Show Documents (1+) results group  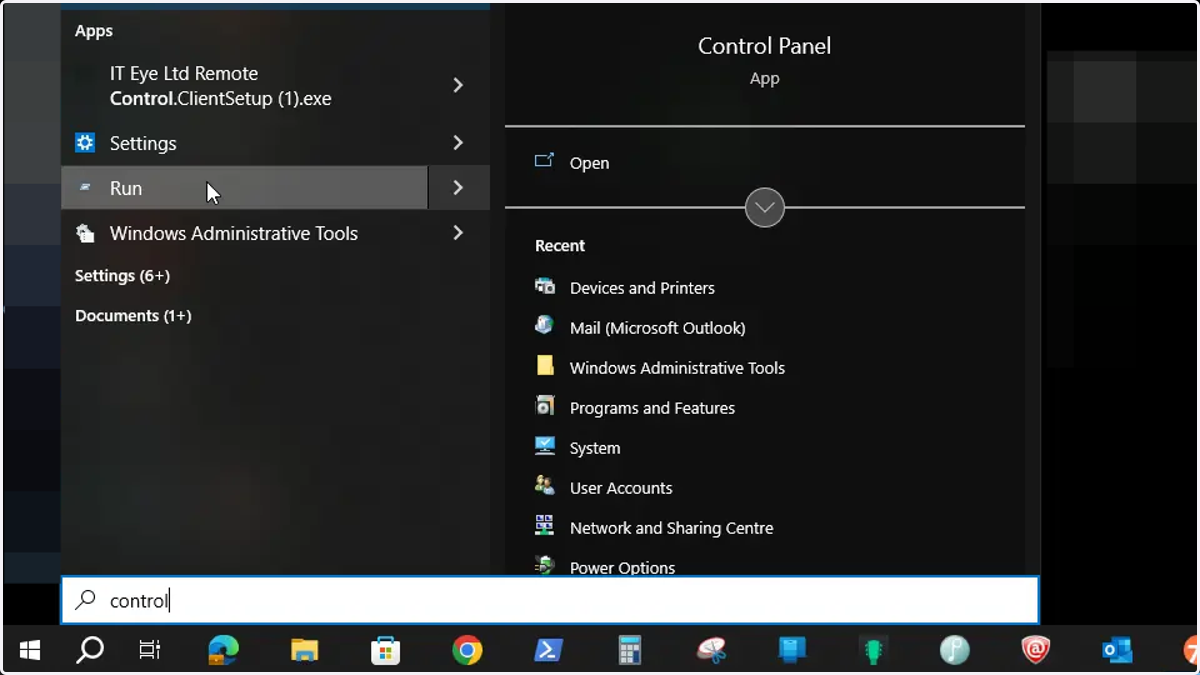(x=133, y=316)
